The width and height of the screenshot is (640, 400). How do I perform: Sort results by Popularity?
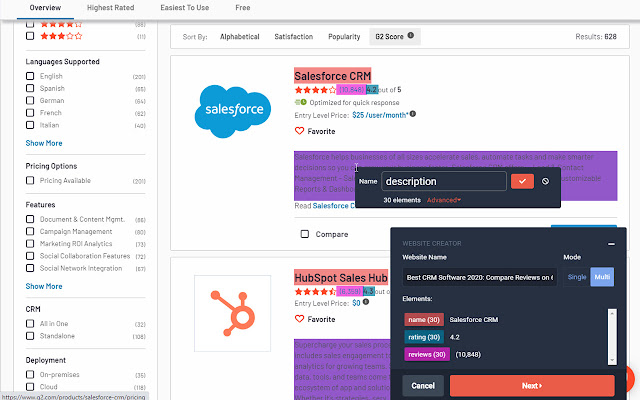(x=344, y=37)
